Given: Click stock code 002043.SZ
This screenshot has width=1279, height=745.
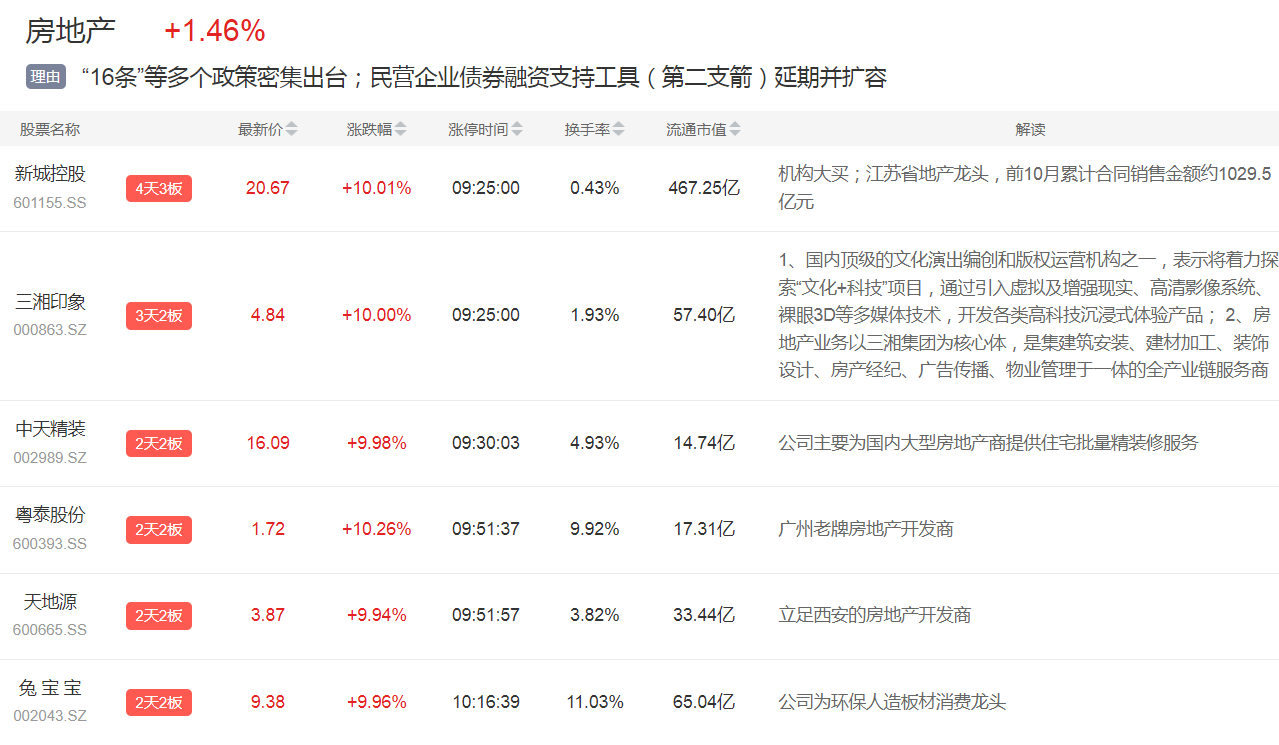Looking at the screenshot, I should [x=50, y=716].
